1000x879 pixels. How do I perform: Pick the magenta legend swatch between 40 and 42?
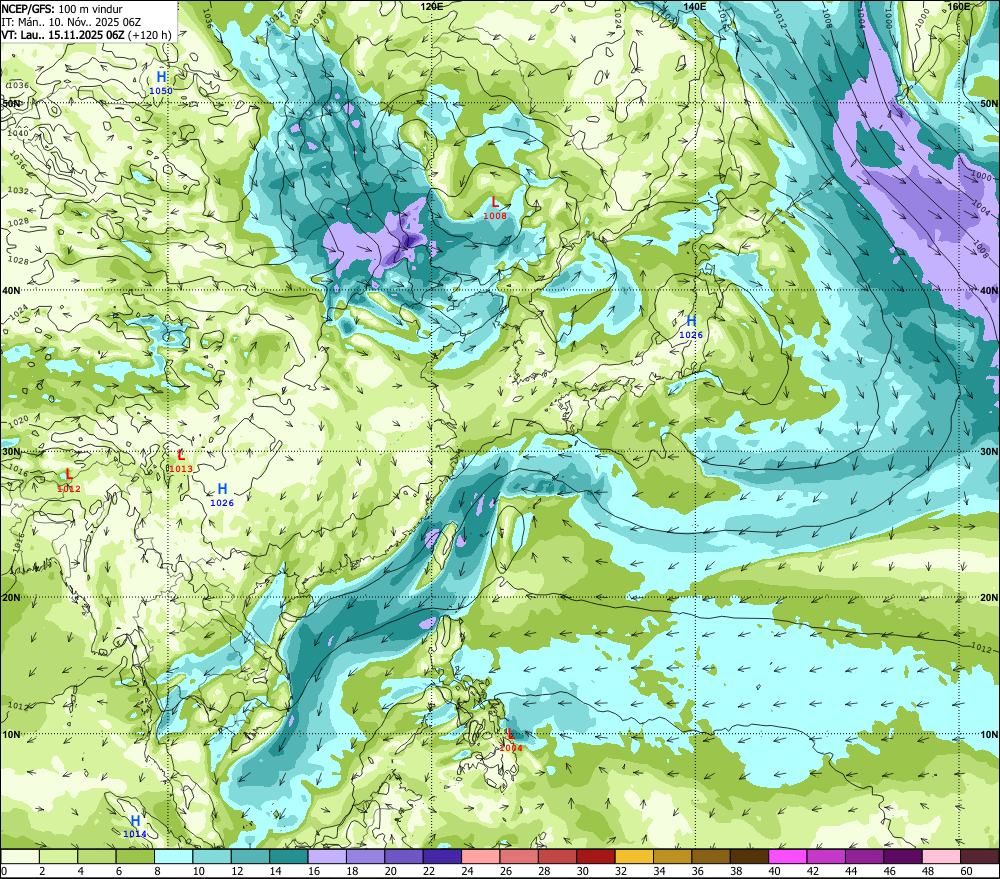pos(788,856)
